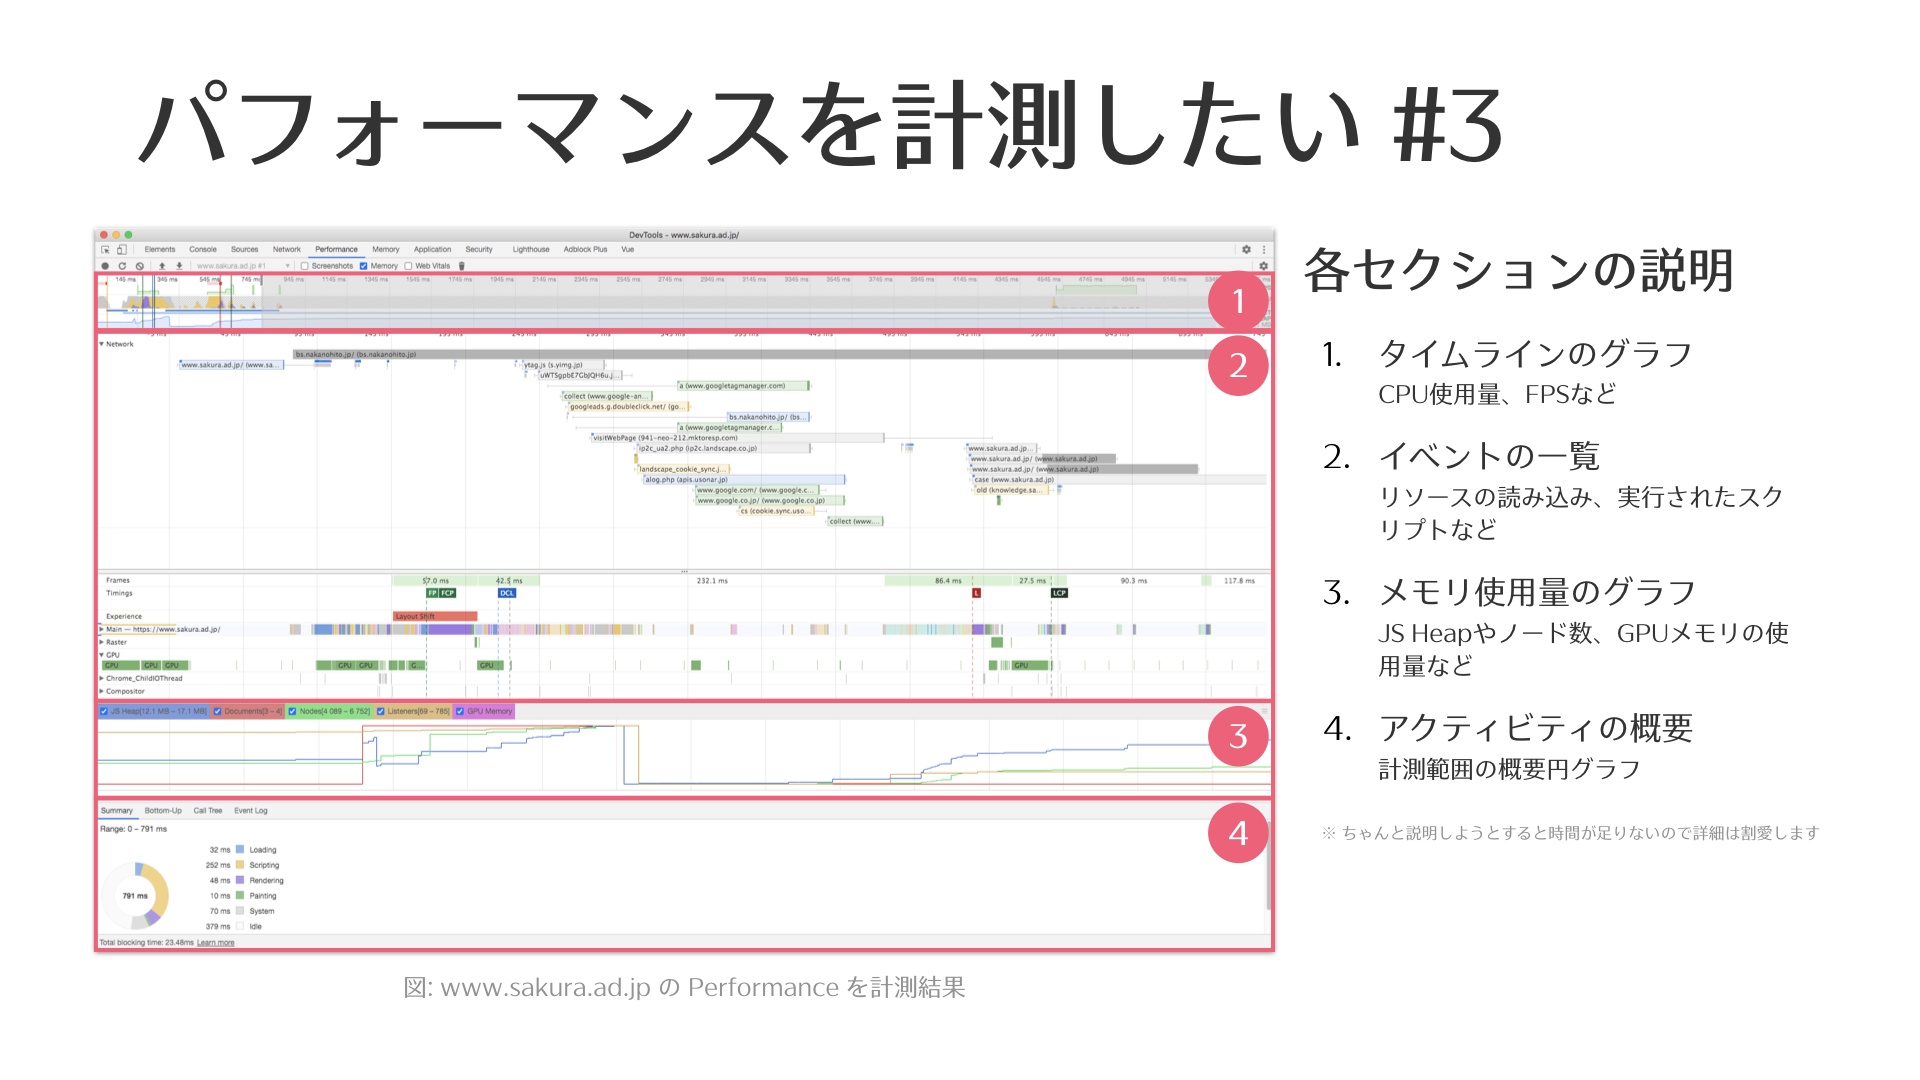This screenshot has width=1920, height=1080.
Task: Open the Network tab
Action: (287, 250)
